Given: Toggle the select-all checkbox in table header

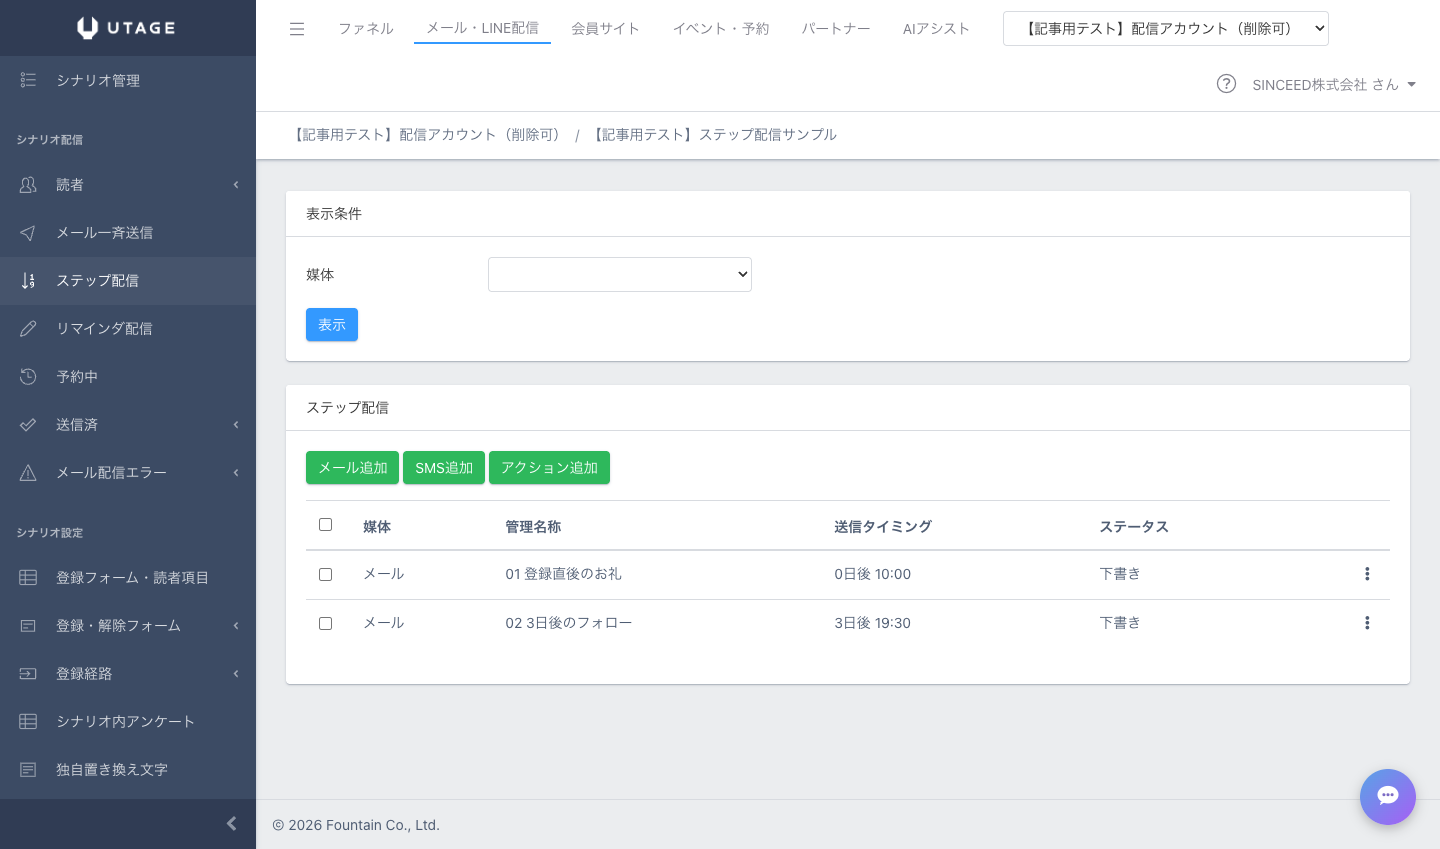Looking at the screenshot, I should 325,525.
